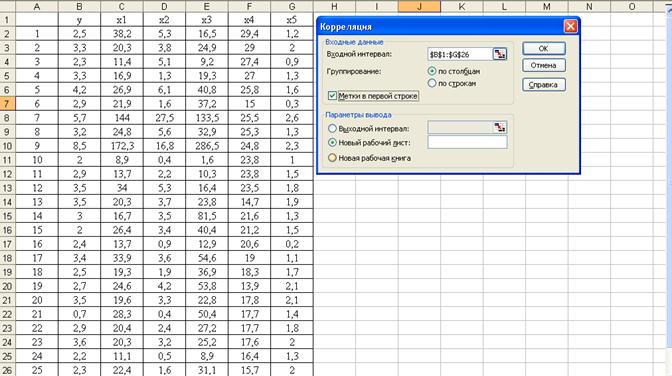Screen dimensions: 672x376
Task: Click the Отмена button
Action: coord(544,66)
